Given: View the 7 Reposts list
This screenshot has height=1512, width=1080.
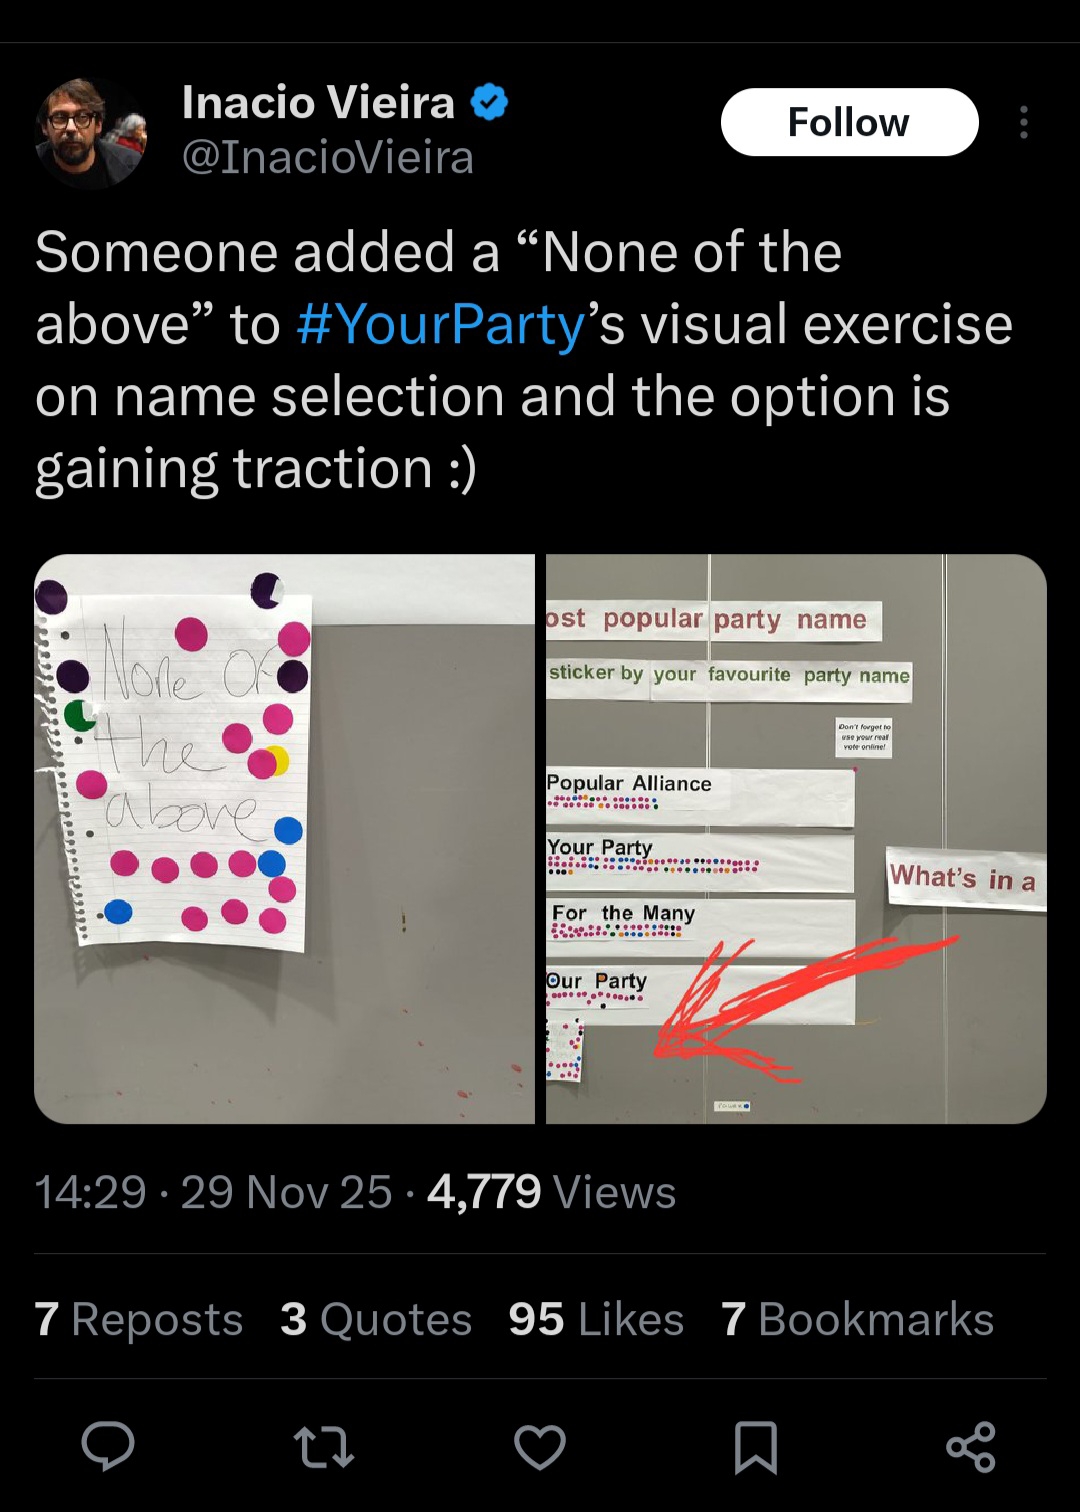Looking at the screenshot, I should point(139,1319).
